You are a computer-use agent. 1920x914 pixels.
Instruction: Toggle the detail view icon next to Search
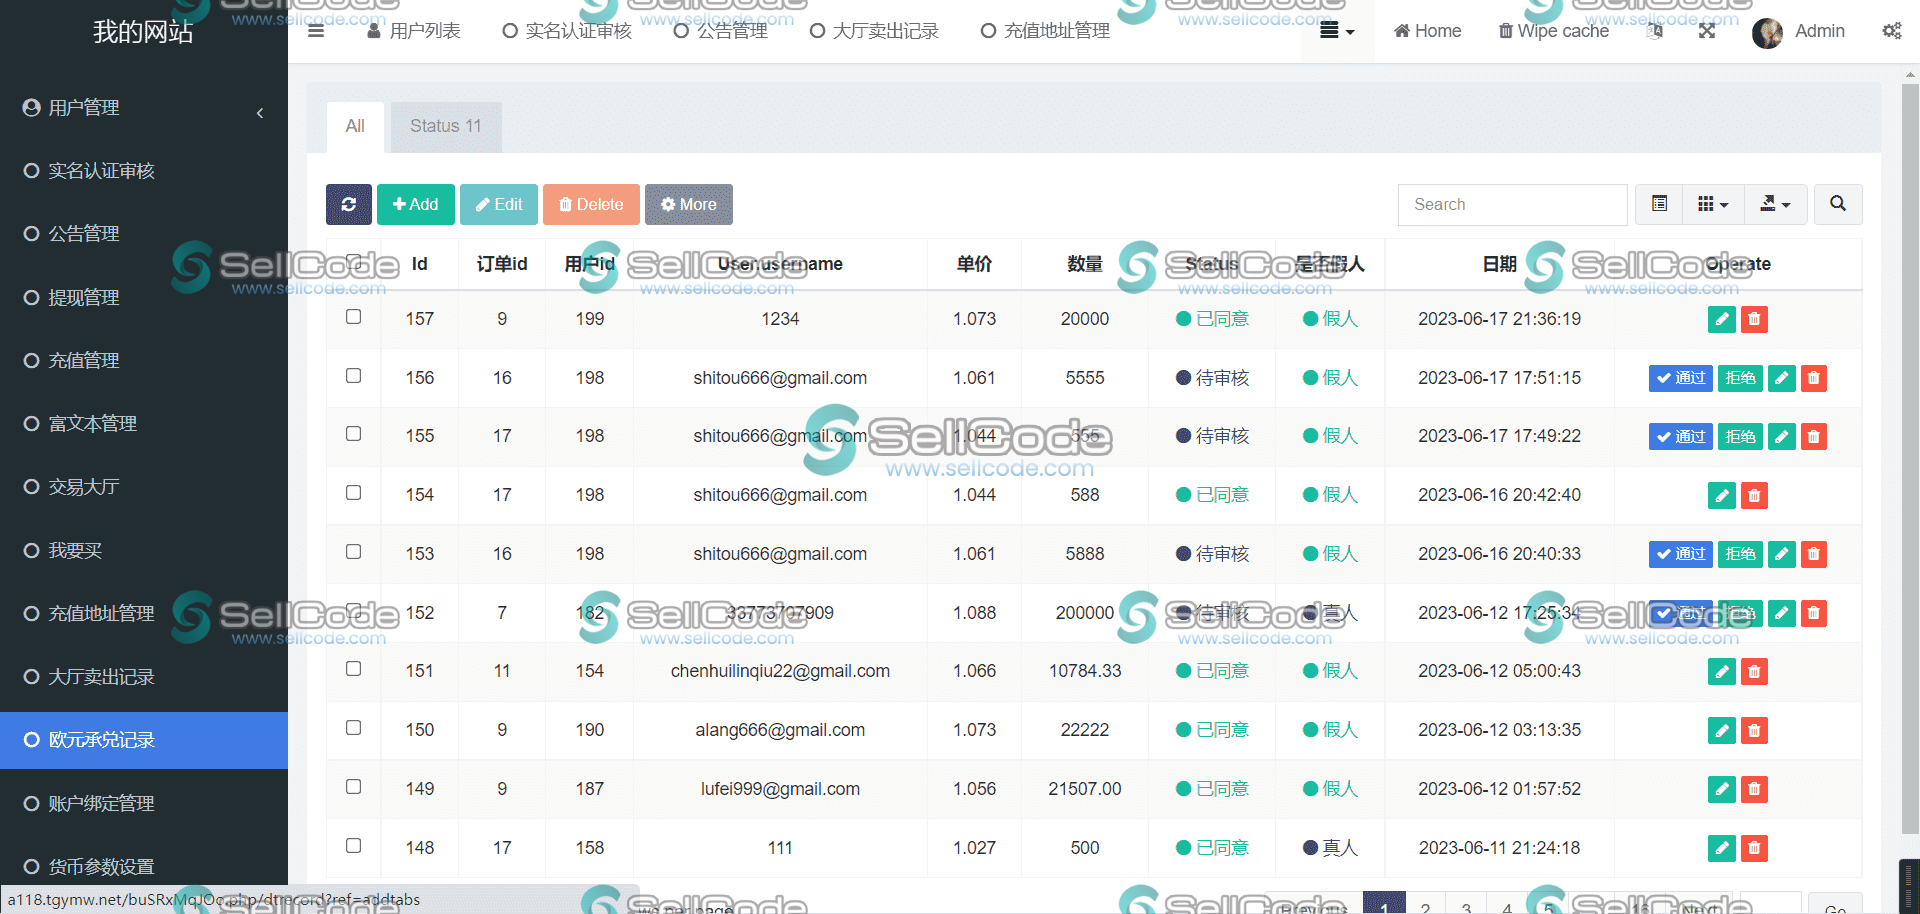pos(1659,204)
